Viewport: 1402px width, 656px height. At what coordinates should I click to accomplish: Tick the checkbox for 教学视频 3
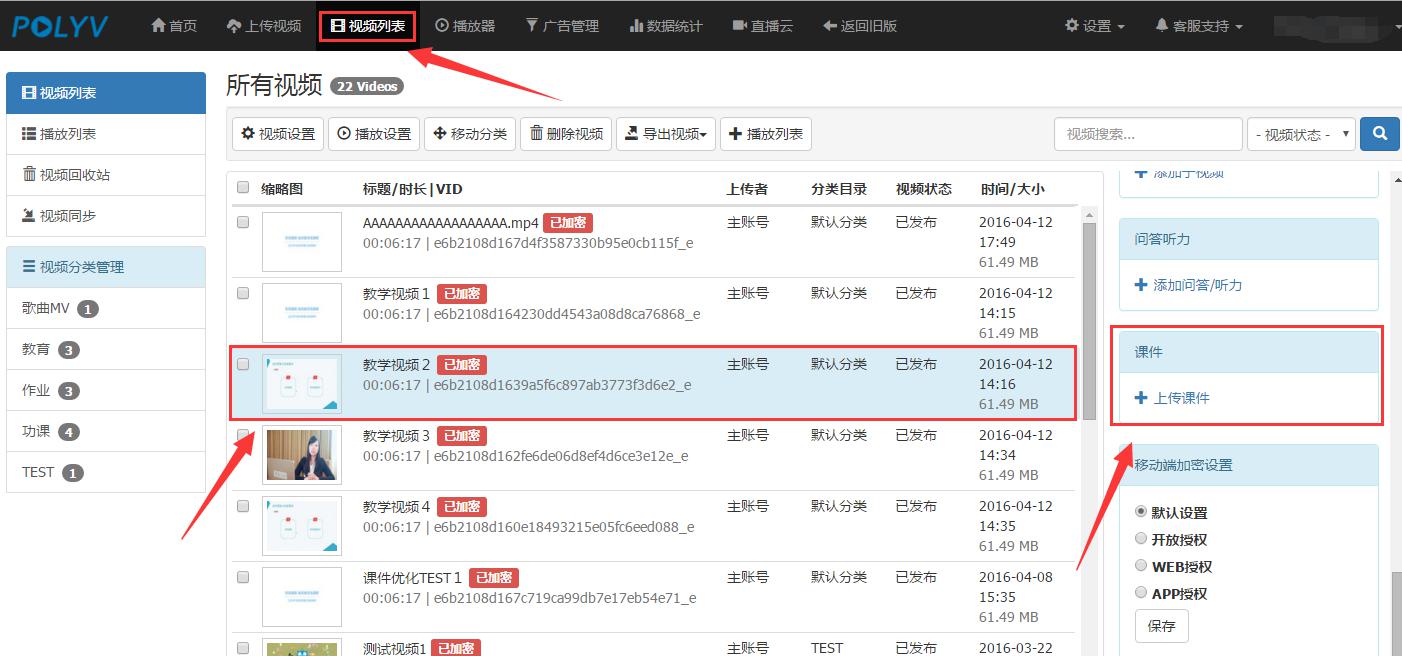(x=243, y=435)
